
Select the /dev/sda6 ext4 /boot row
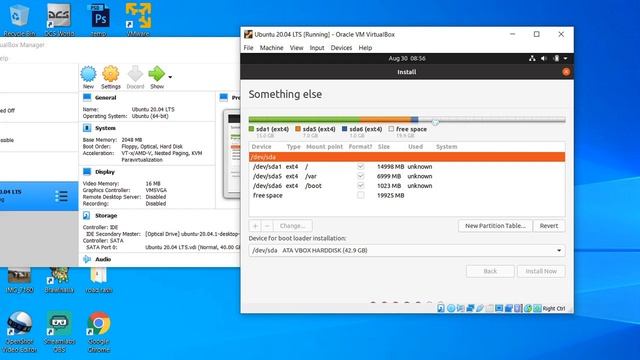pyautogui.click(x=407, y=185)
